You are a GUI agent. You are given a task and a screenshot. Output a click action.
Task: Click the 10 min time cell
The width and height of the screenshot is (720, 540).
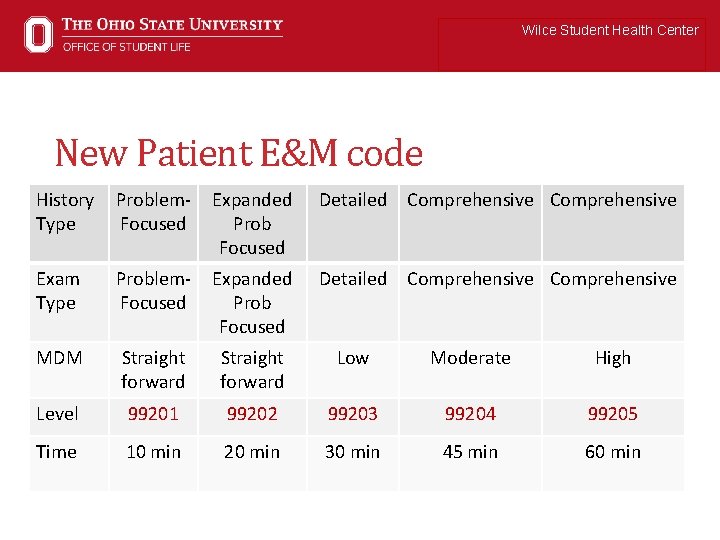click(x=153, y=451)
